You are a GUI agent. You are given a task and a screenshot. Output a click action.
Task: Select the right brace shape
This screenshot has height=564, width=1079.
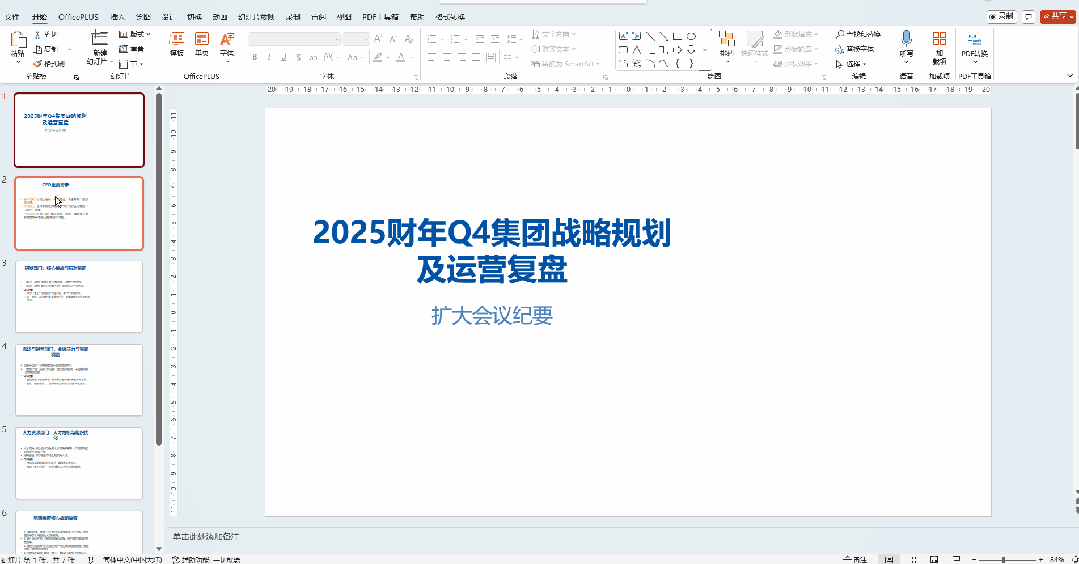[x=690, y=63]
